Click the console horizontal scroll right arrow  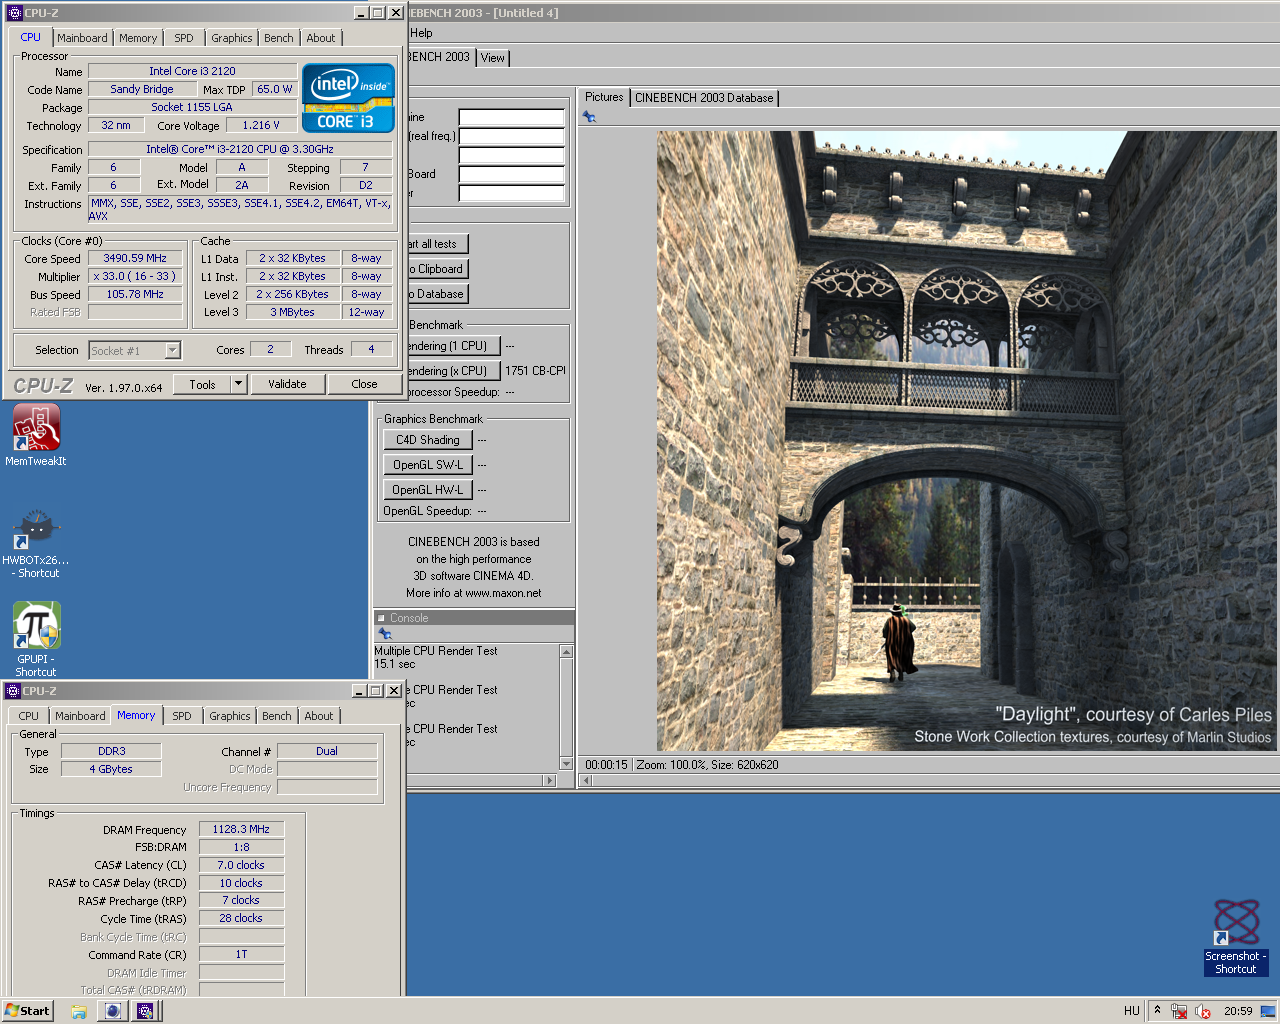(548, 780)
